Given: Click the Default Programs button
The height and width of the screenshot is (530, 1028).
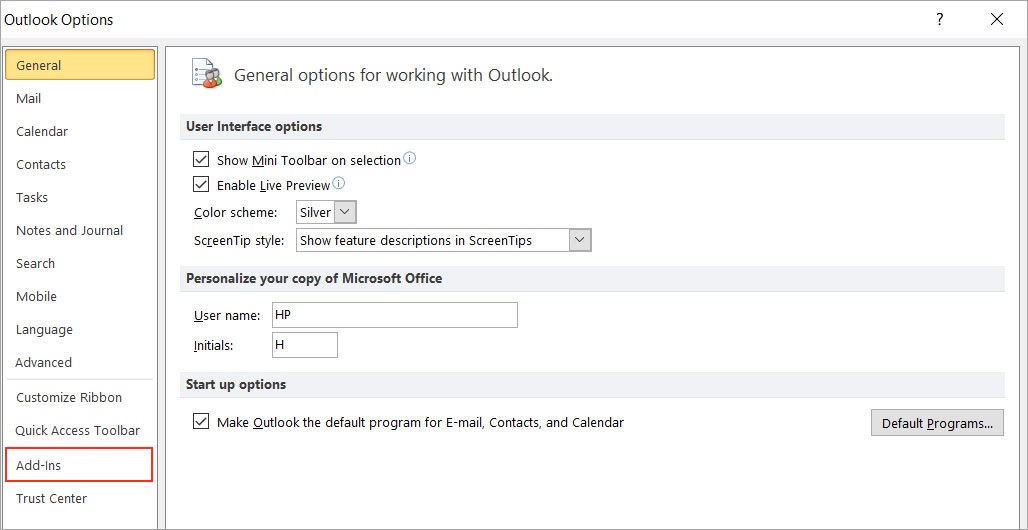Looking at the screenshot, I should click(937, 423).
